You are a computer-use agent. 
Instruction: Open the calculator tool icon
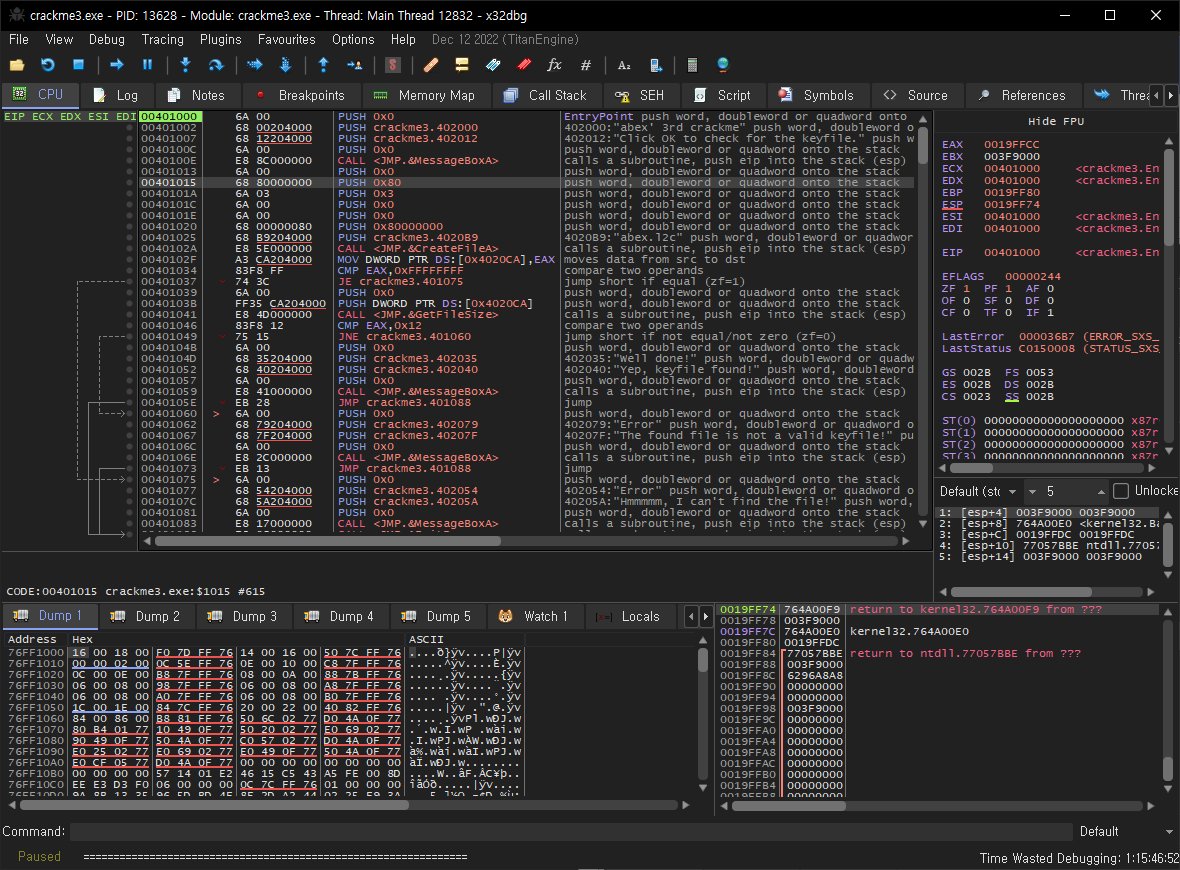click(x=692, y=65)
